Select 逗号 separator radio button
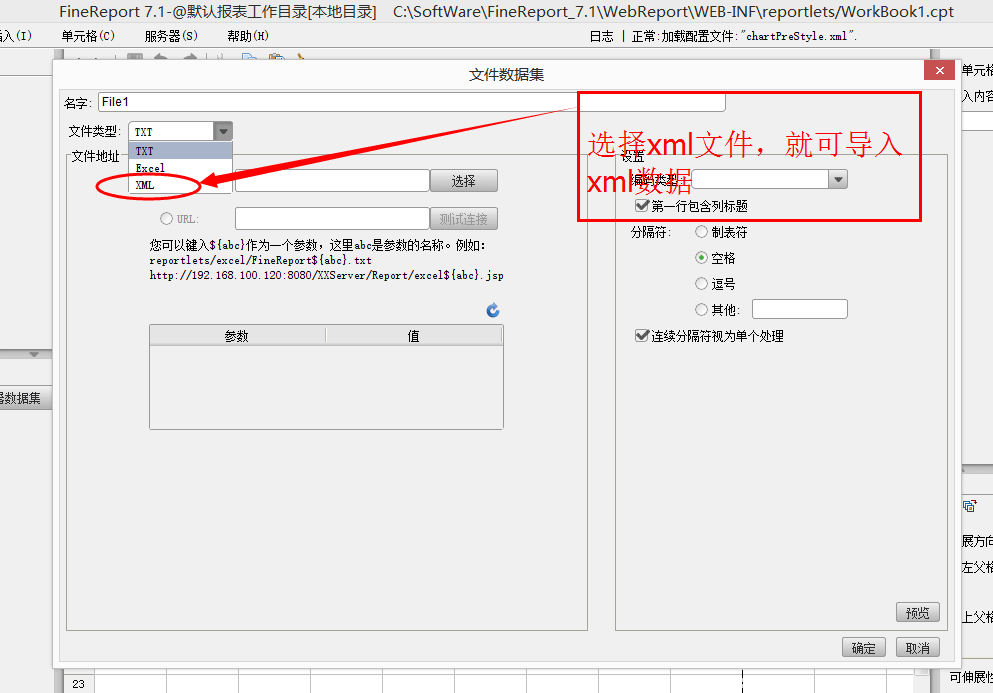Viewport: 993px width, 693px height. [701, 284]
